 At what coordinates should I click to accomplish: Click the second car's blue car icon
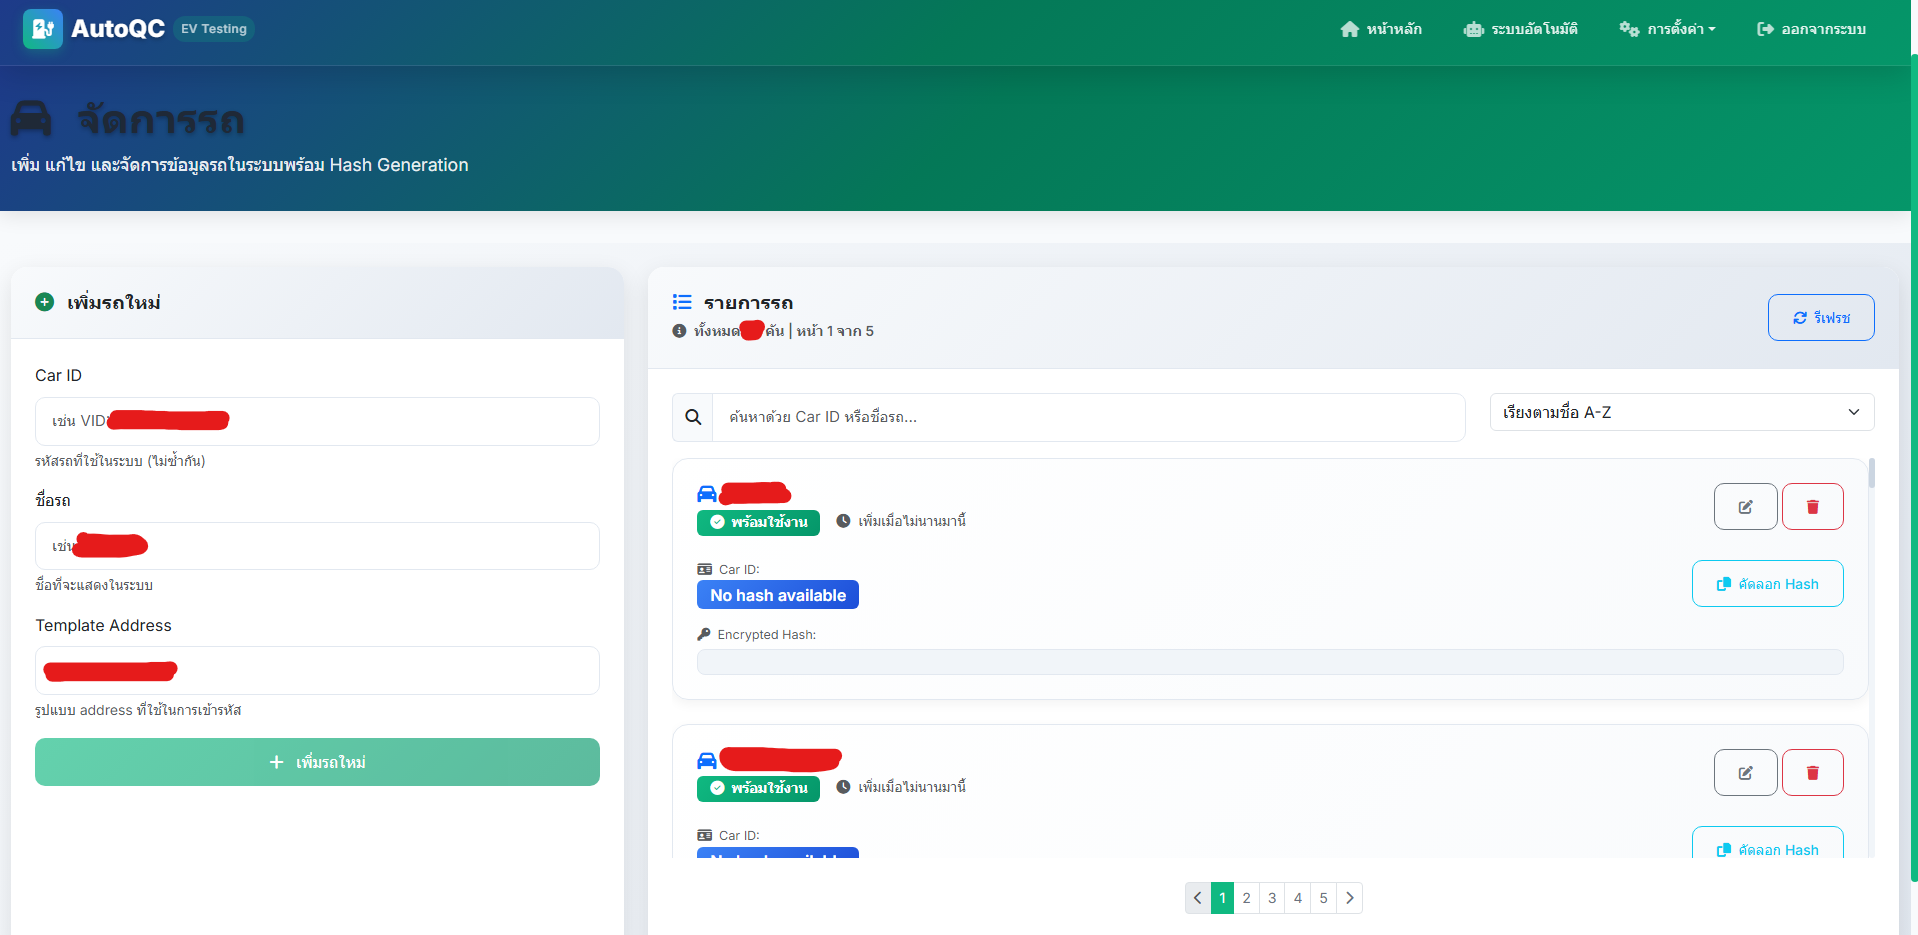pos(707,760)
